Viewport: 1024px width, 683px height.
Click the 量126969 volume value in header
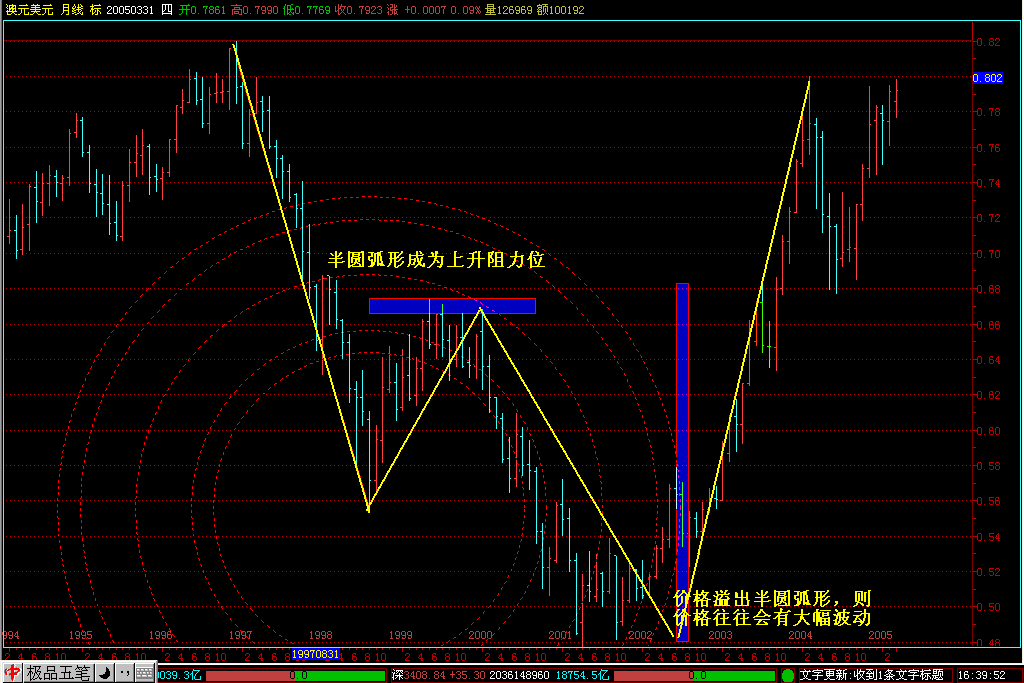tap(509, 10)
